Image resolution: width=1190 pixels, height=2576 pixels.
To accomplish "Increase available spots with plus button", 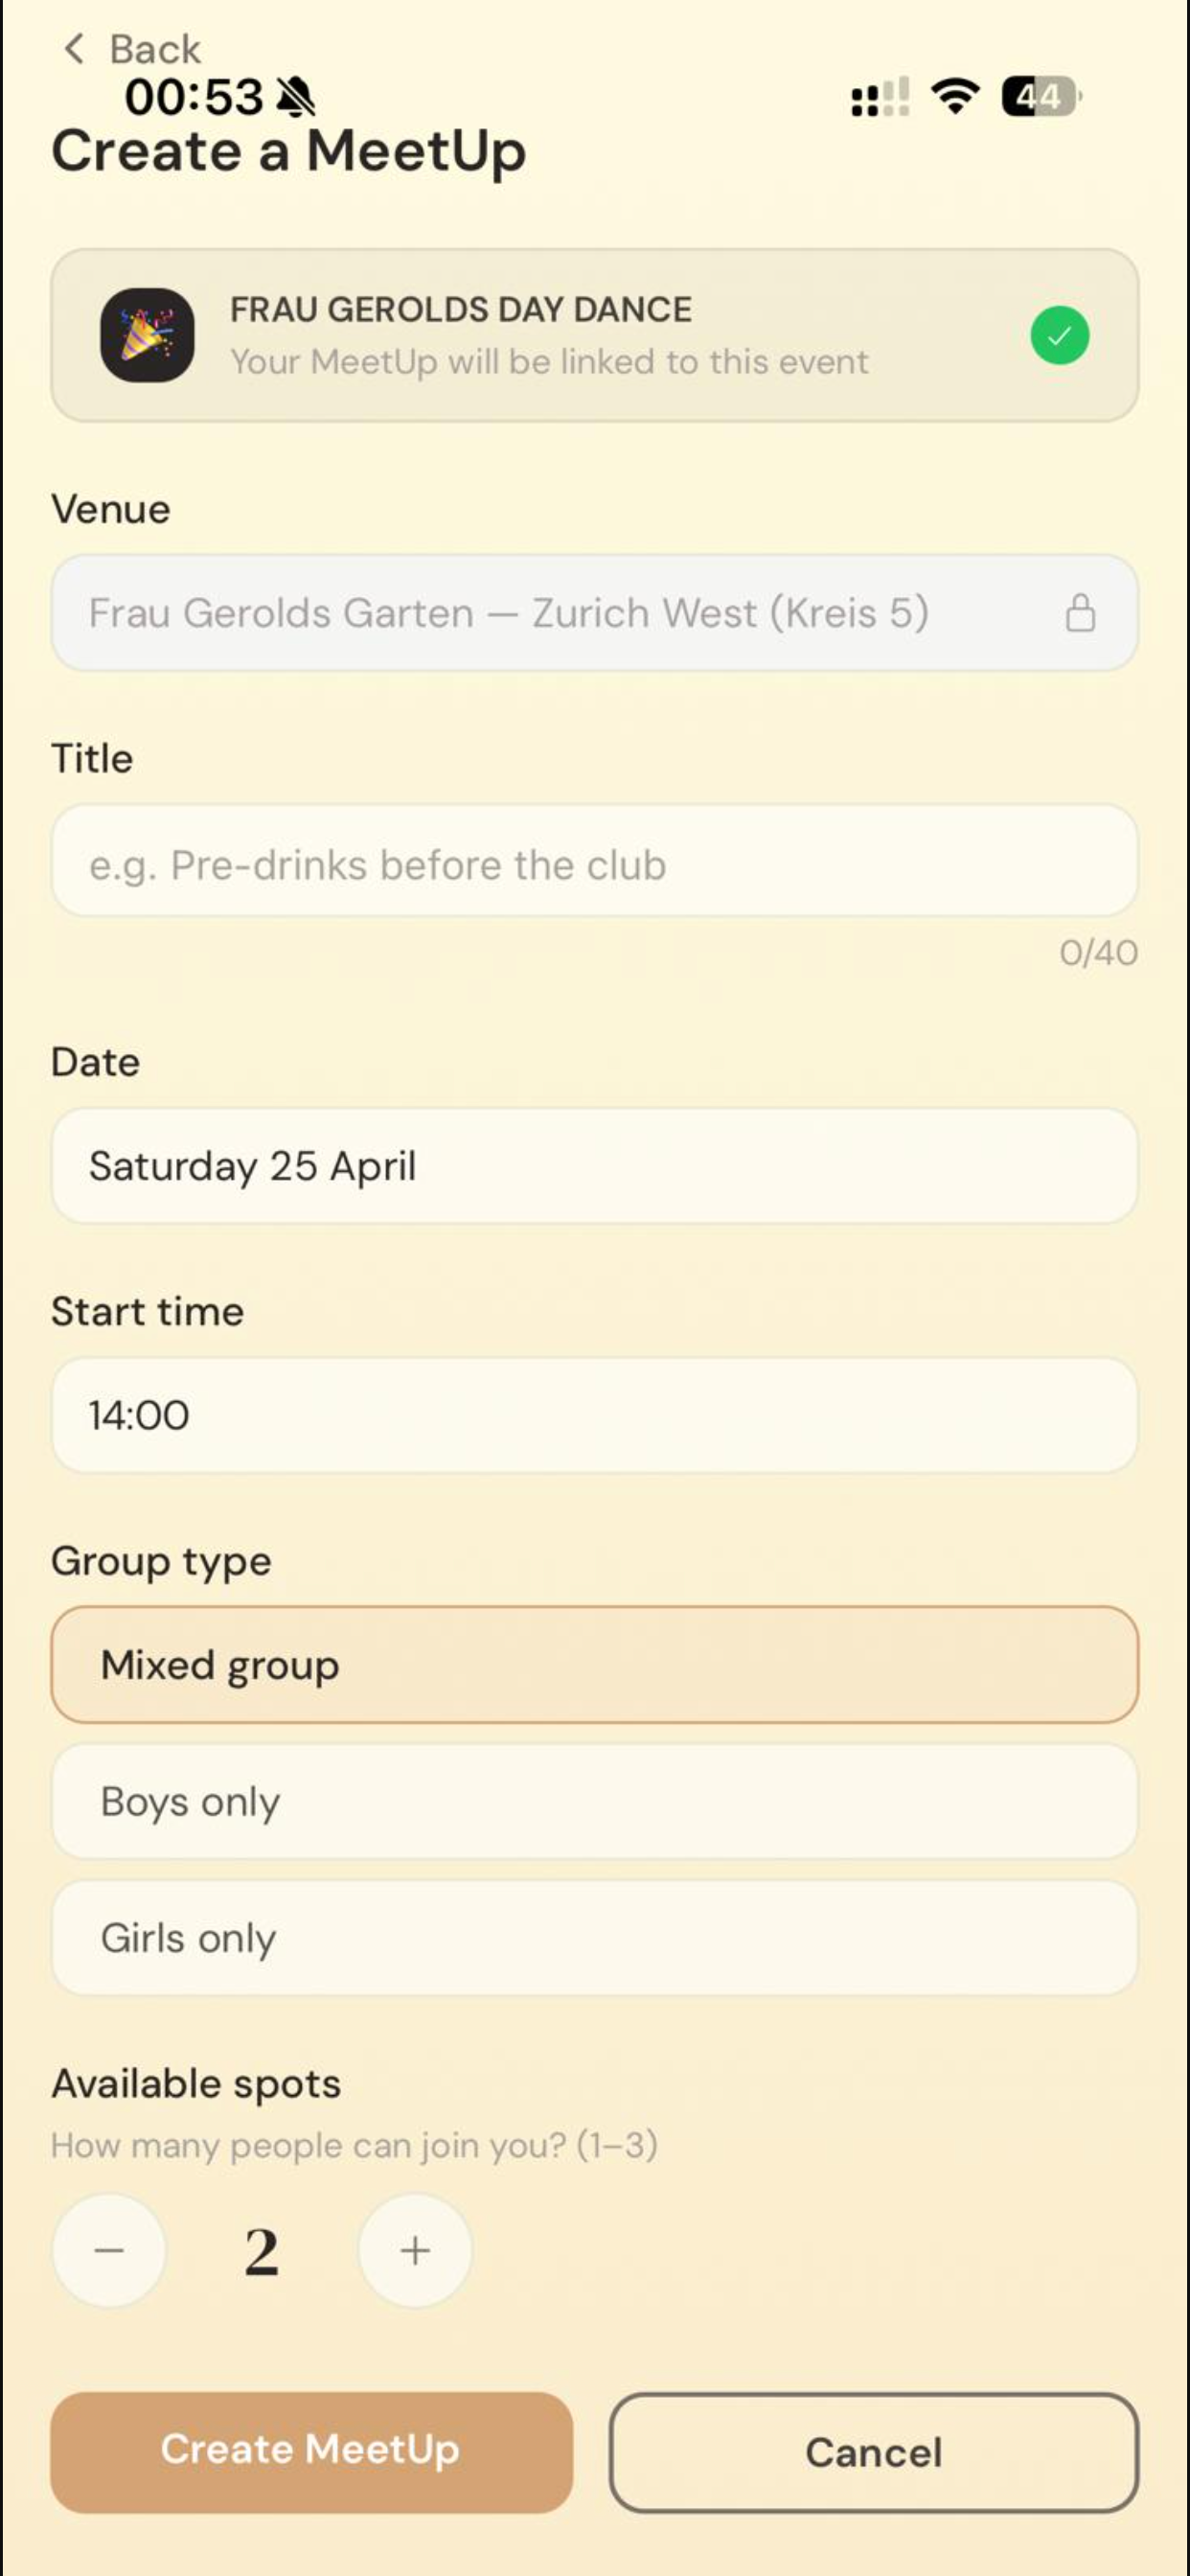I will click(415, 2250).
